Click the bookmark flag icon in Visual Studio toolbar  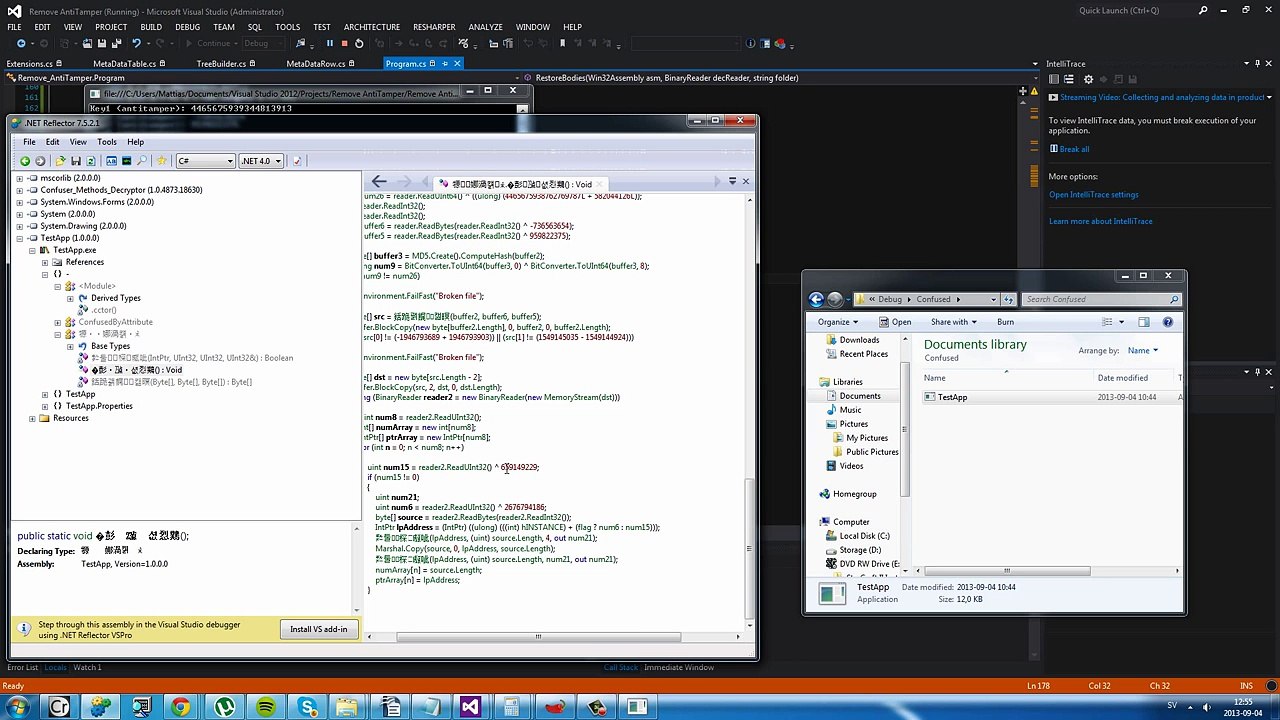pos(562,43)
